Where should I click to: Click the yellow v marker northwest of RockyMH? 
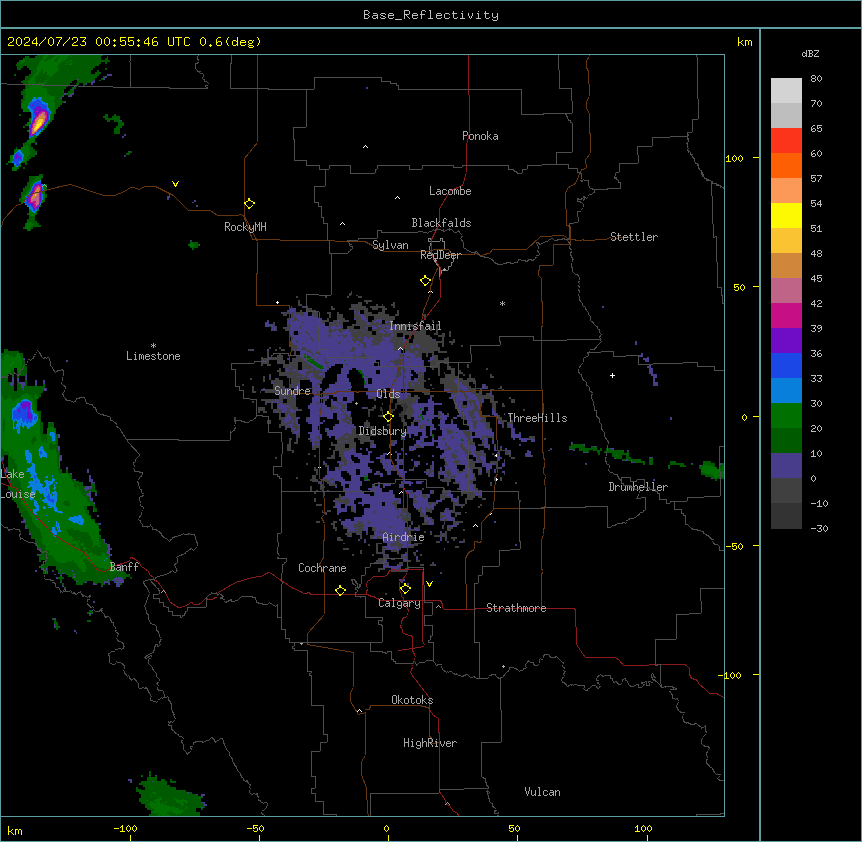click(x=175, y=184)
